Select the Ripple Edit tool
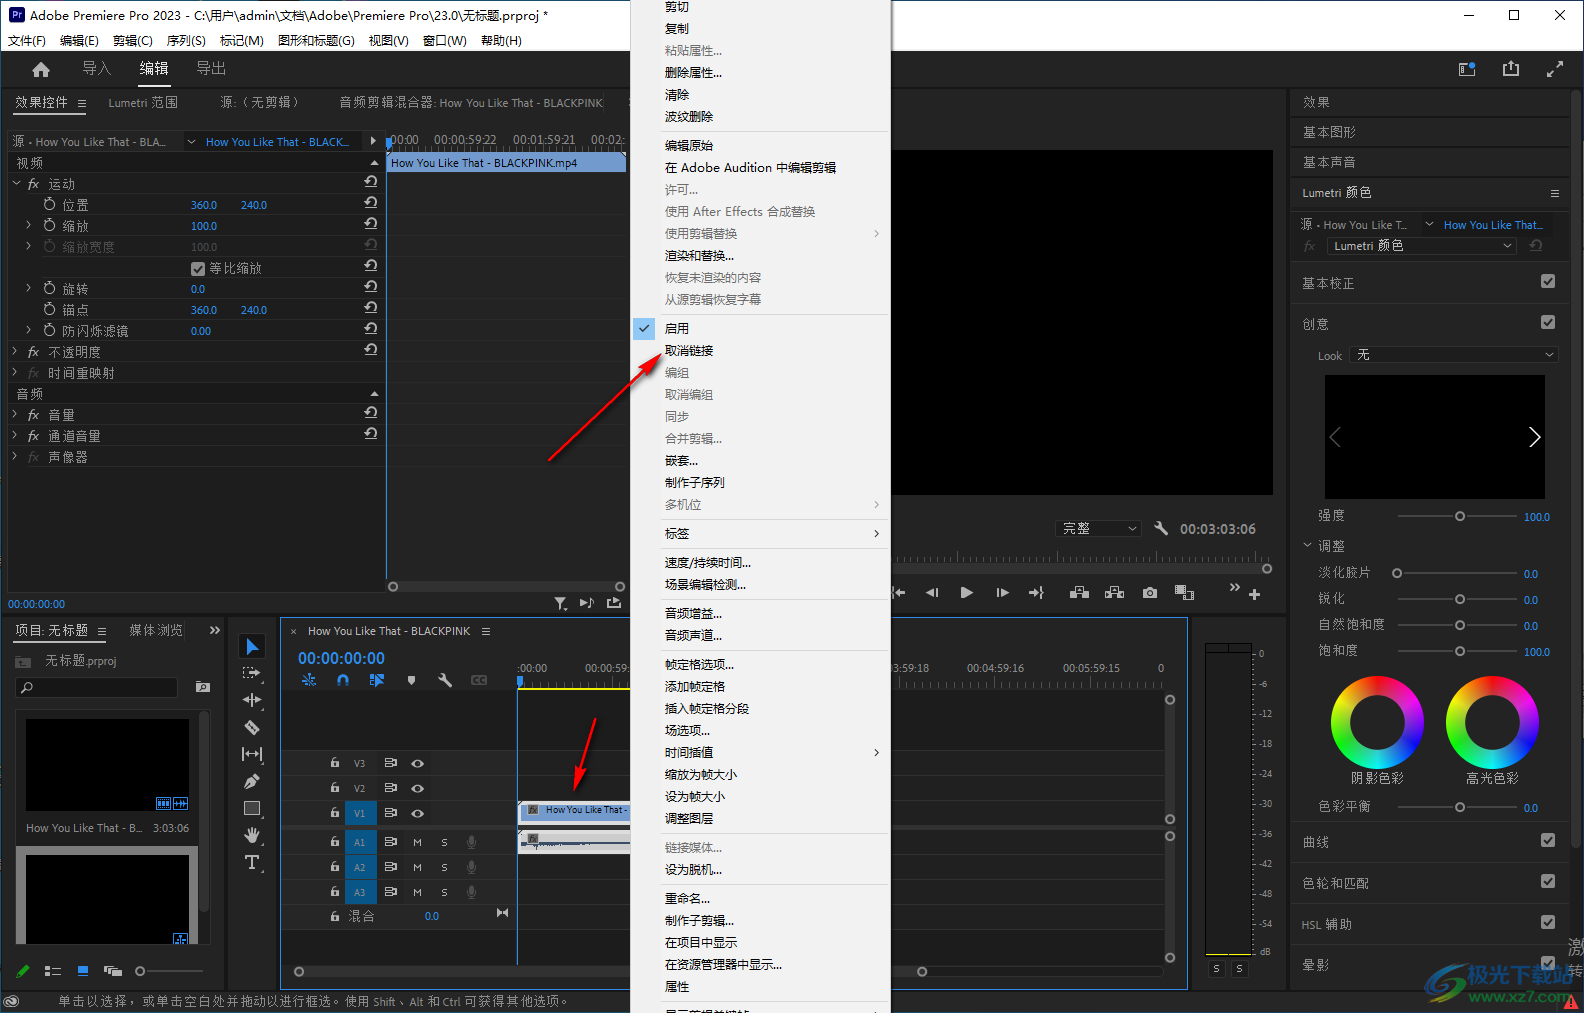1584x1013 pixels. coord(252,700)
